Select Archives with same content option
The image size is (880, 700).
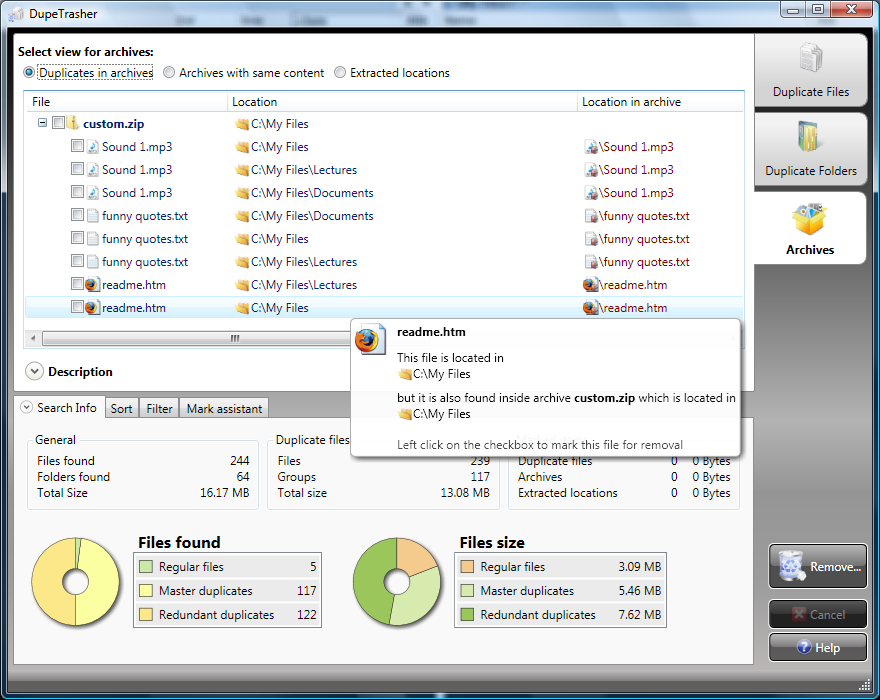click(x=169, y=72)
